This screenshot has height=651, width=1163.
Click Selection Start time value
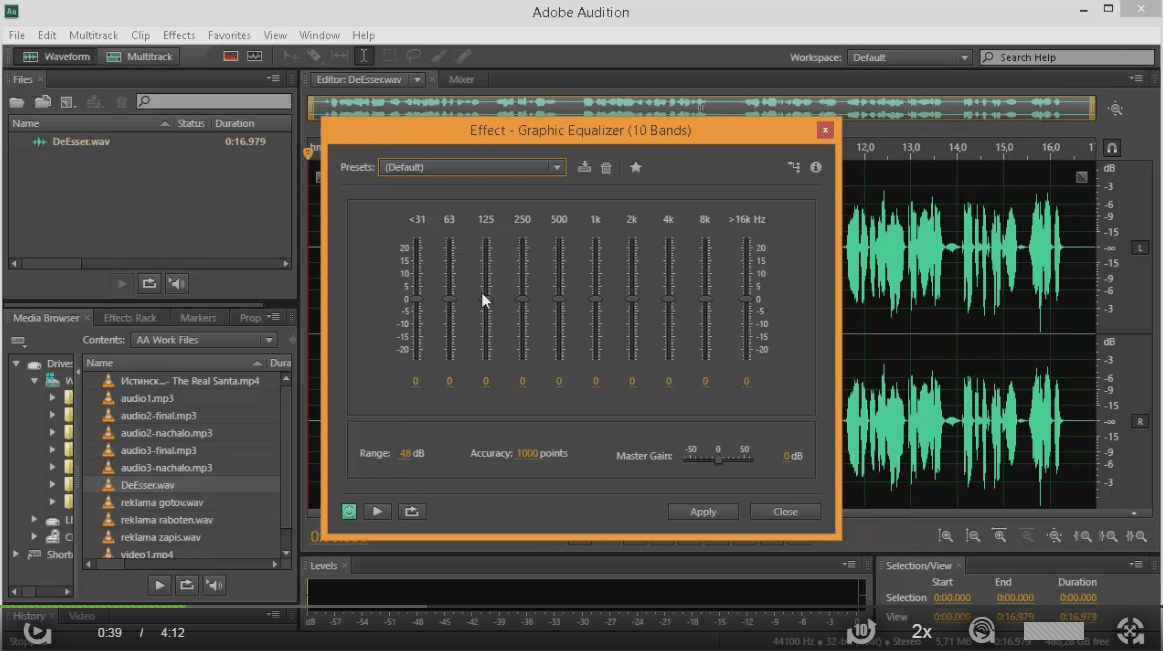pos(952,598)
